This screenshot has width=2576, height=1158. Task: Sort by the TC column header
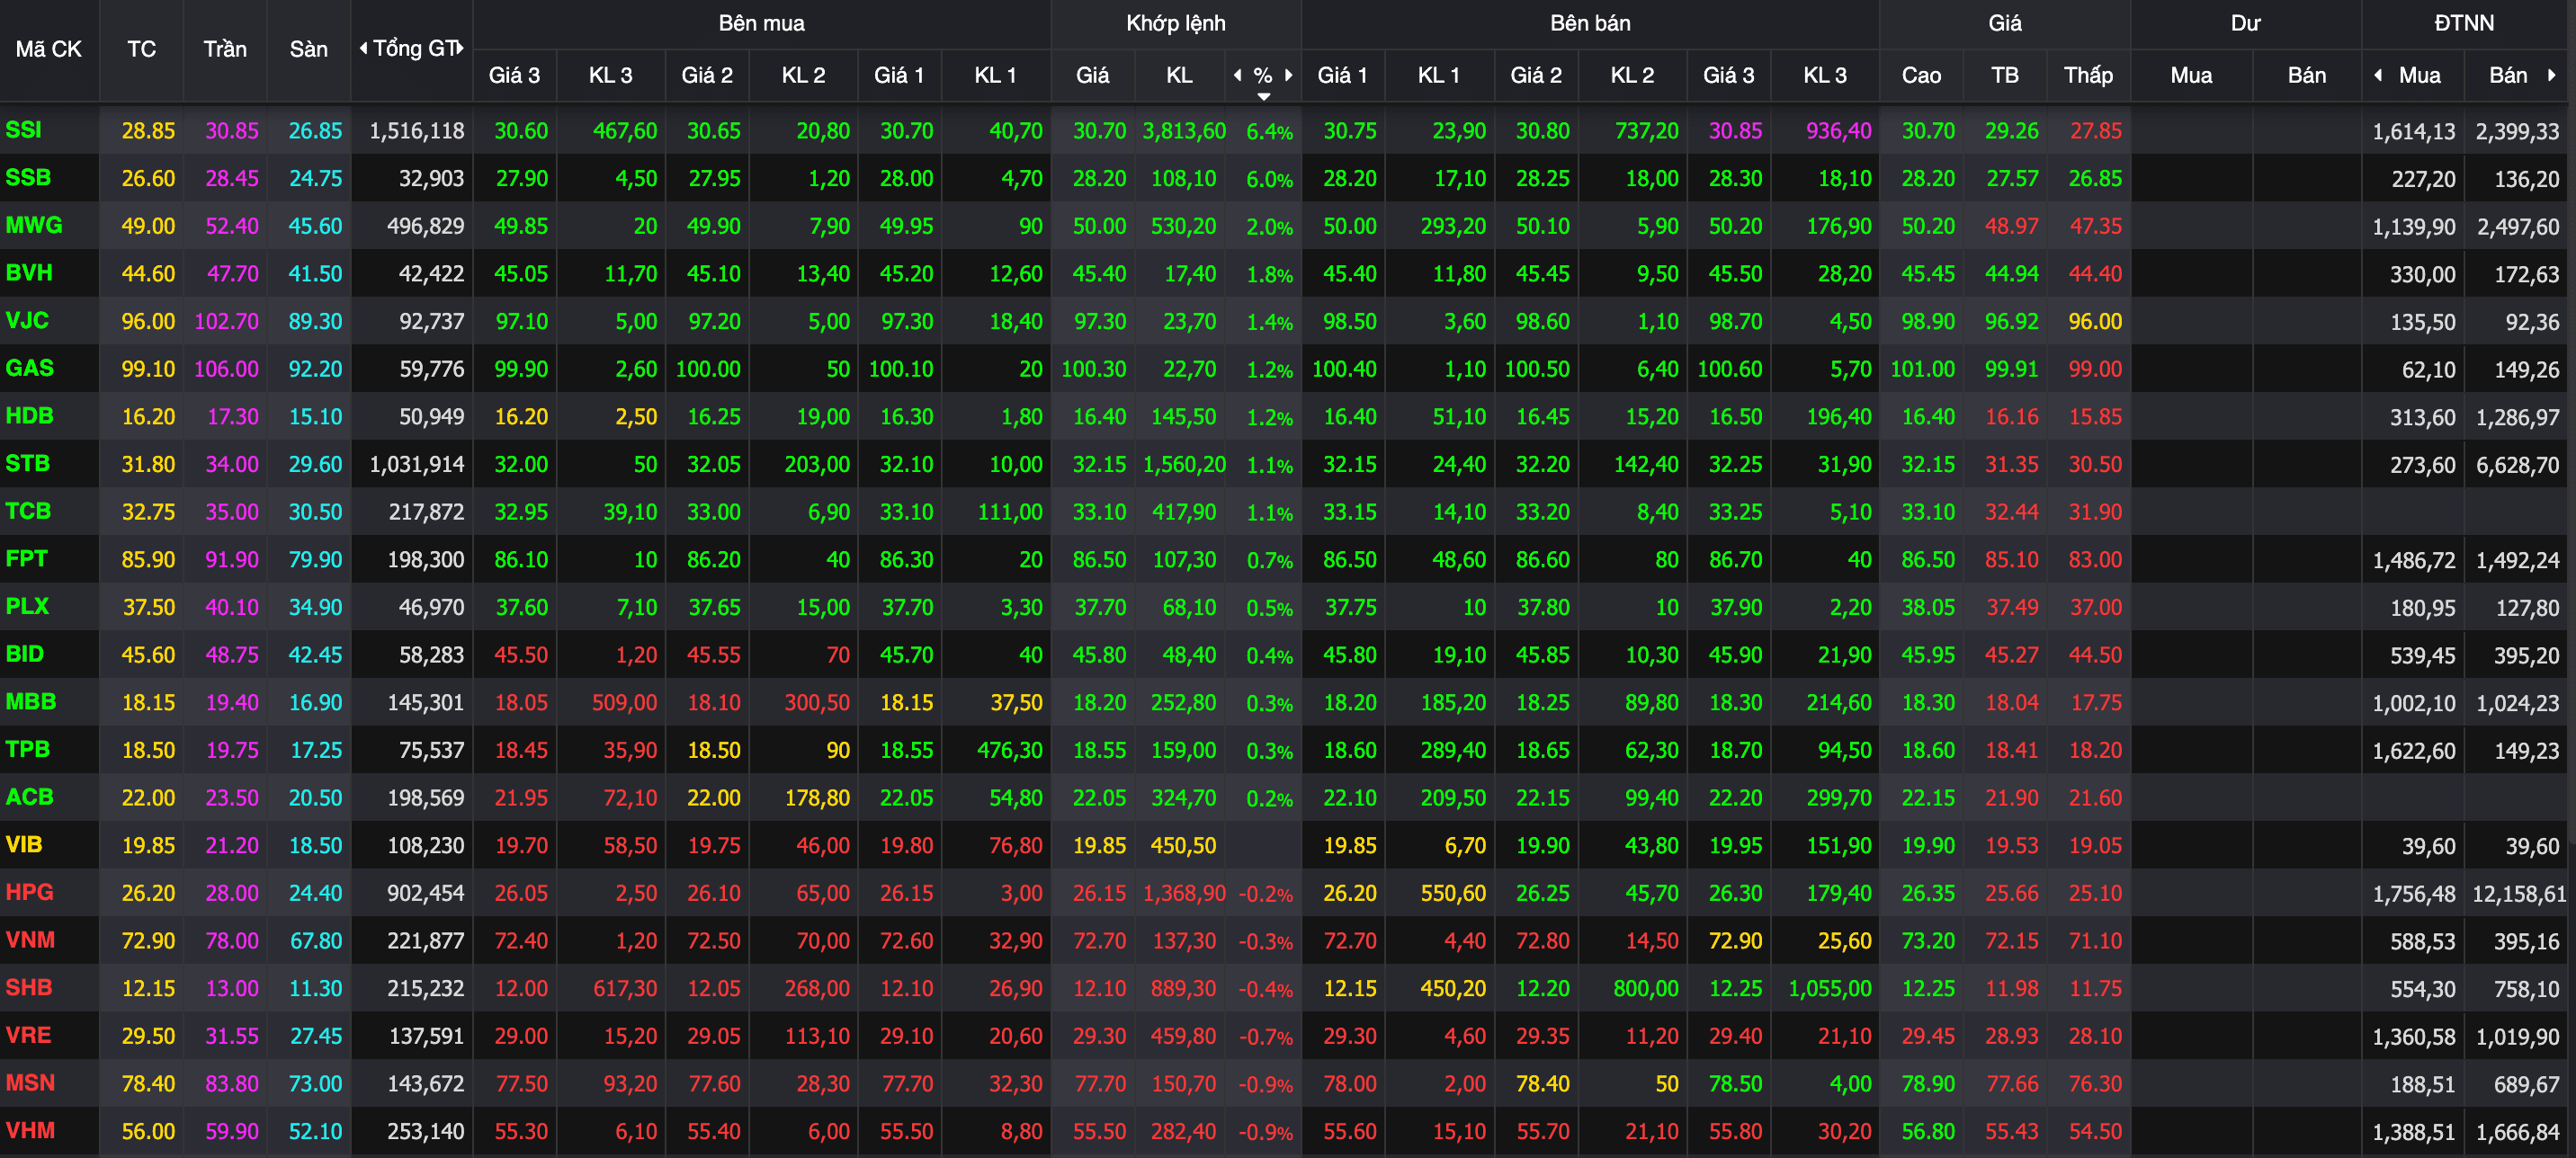tap(141, 49)
